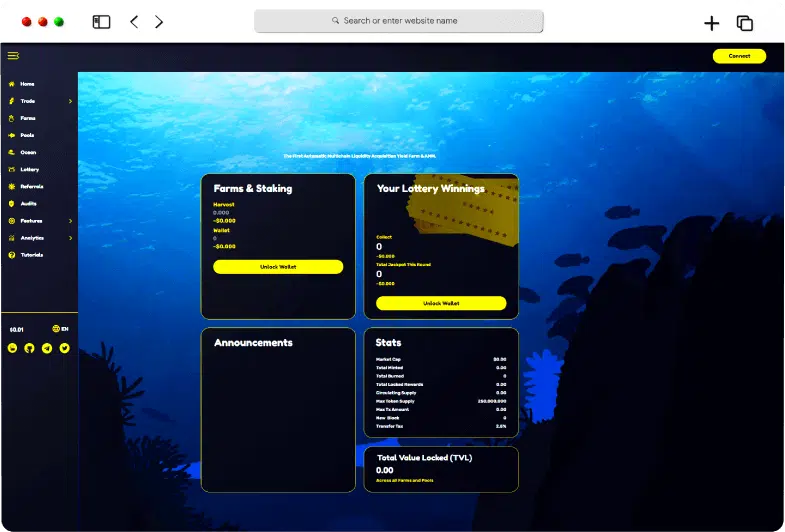
Task: Open the Farms page from the sidebar
Action: point(27,118)
